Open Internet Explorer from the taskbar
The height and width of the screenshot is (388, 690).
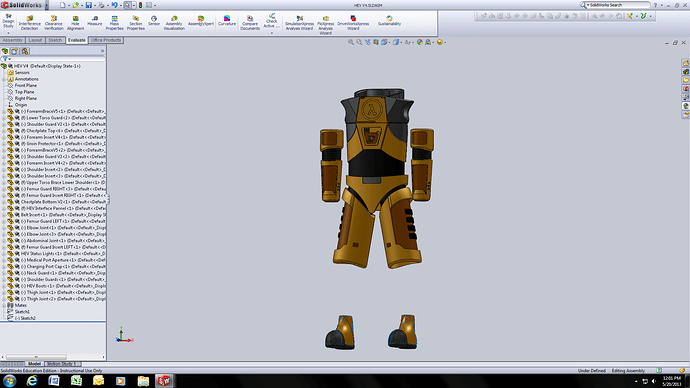32,381
